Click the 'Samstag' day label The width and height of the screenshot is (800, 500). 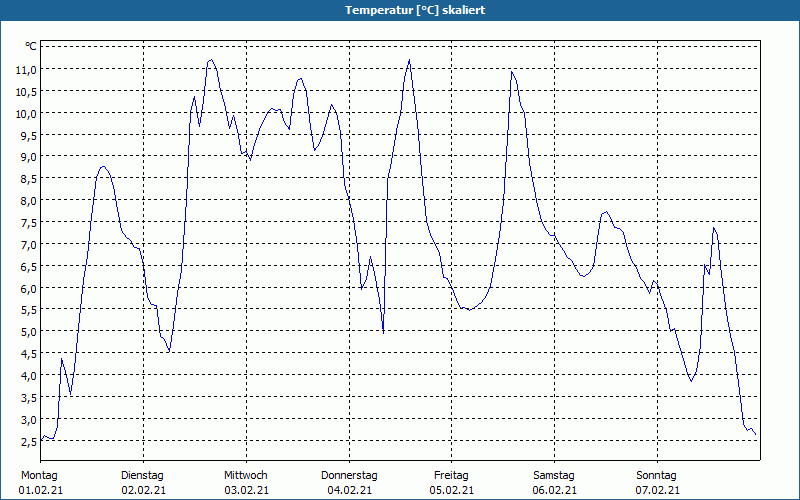pos(554,476)
